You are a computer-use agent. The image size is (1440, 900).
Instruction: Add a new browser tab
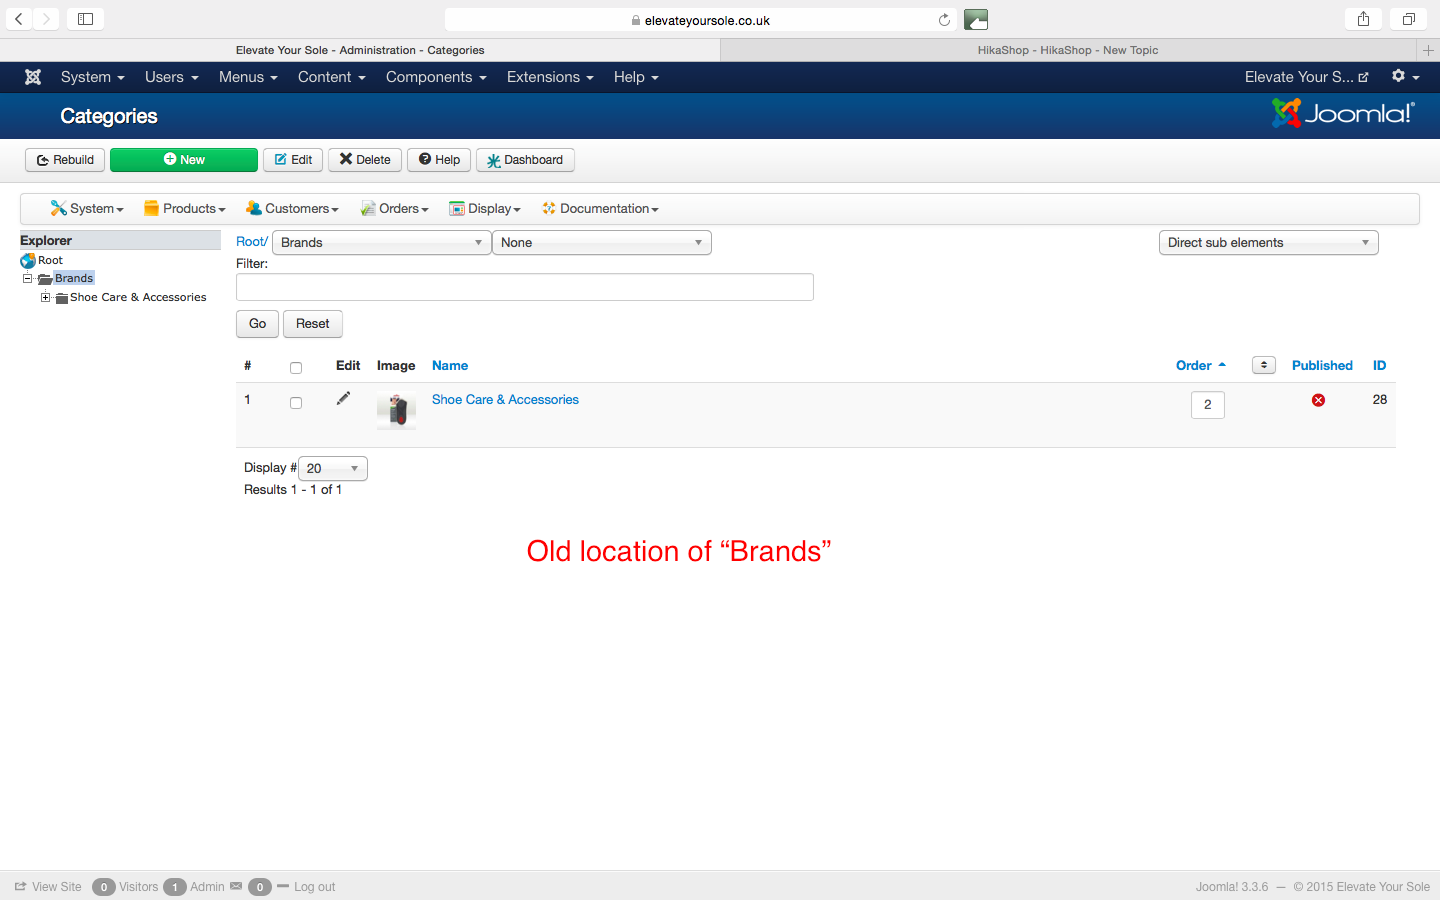[x=1428, y=50]
